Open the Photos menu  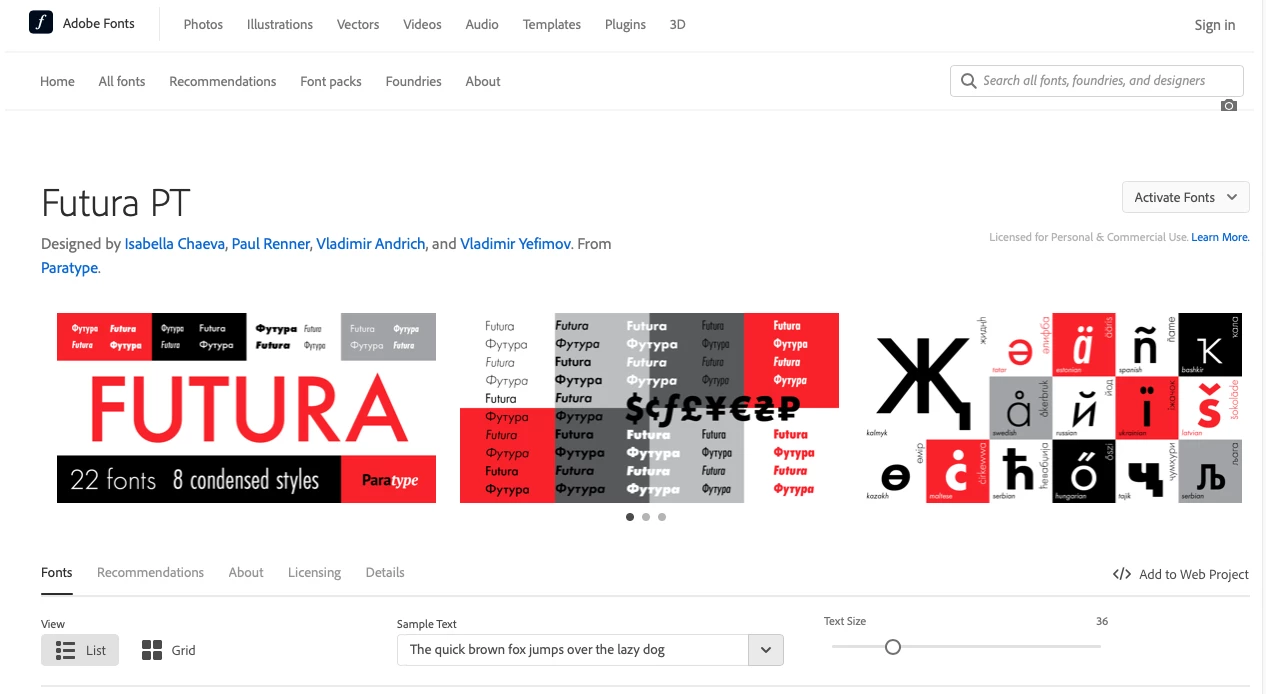point(203,24)
